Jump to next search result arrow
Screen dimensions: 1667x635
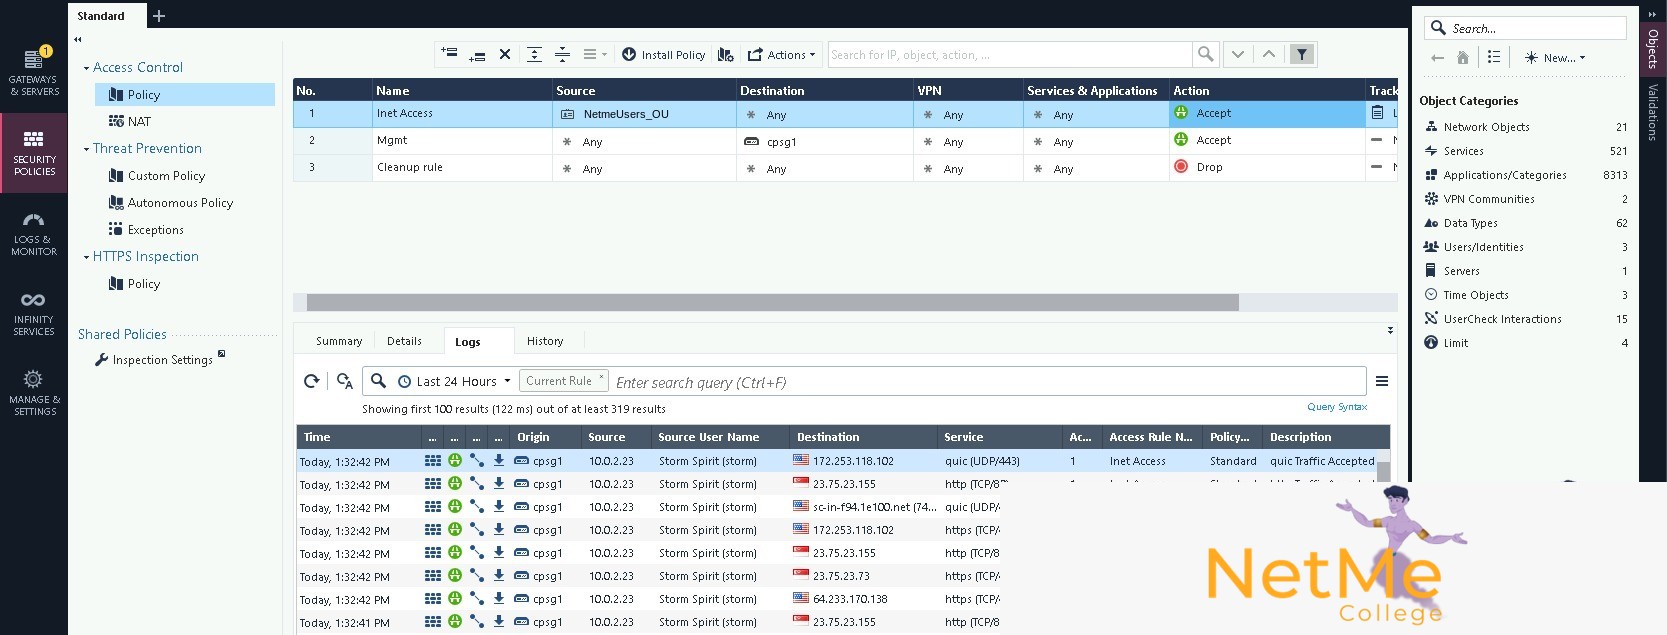coord(1238,54)
